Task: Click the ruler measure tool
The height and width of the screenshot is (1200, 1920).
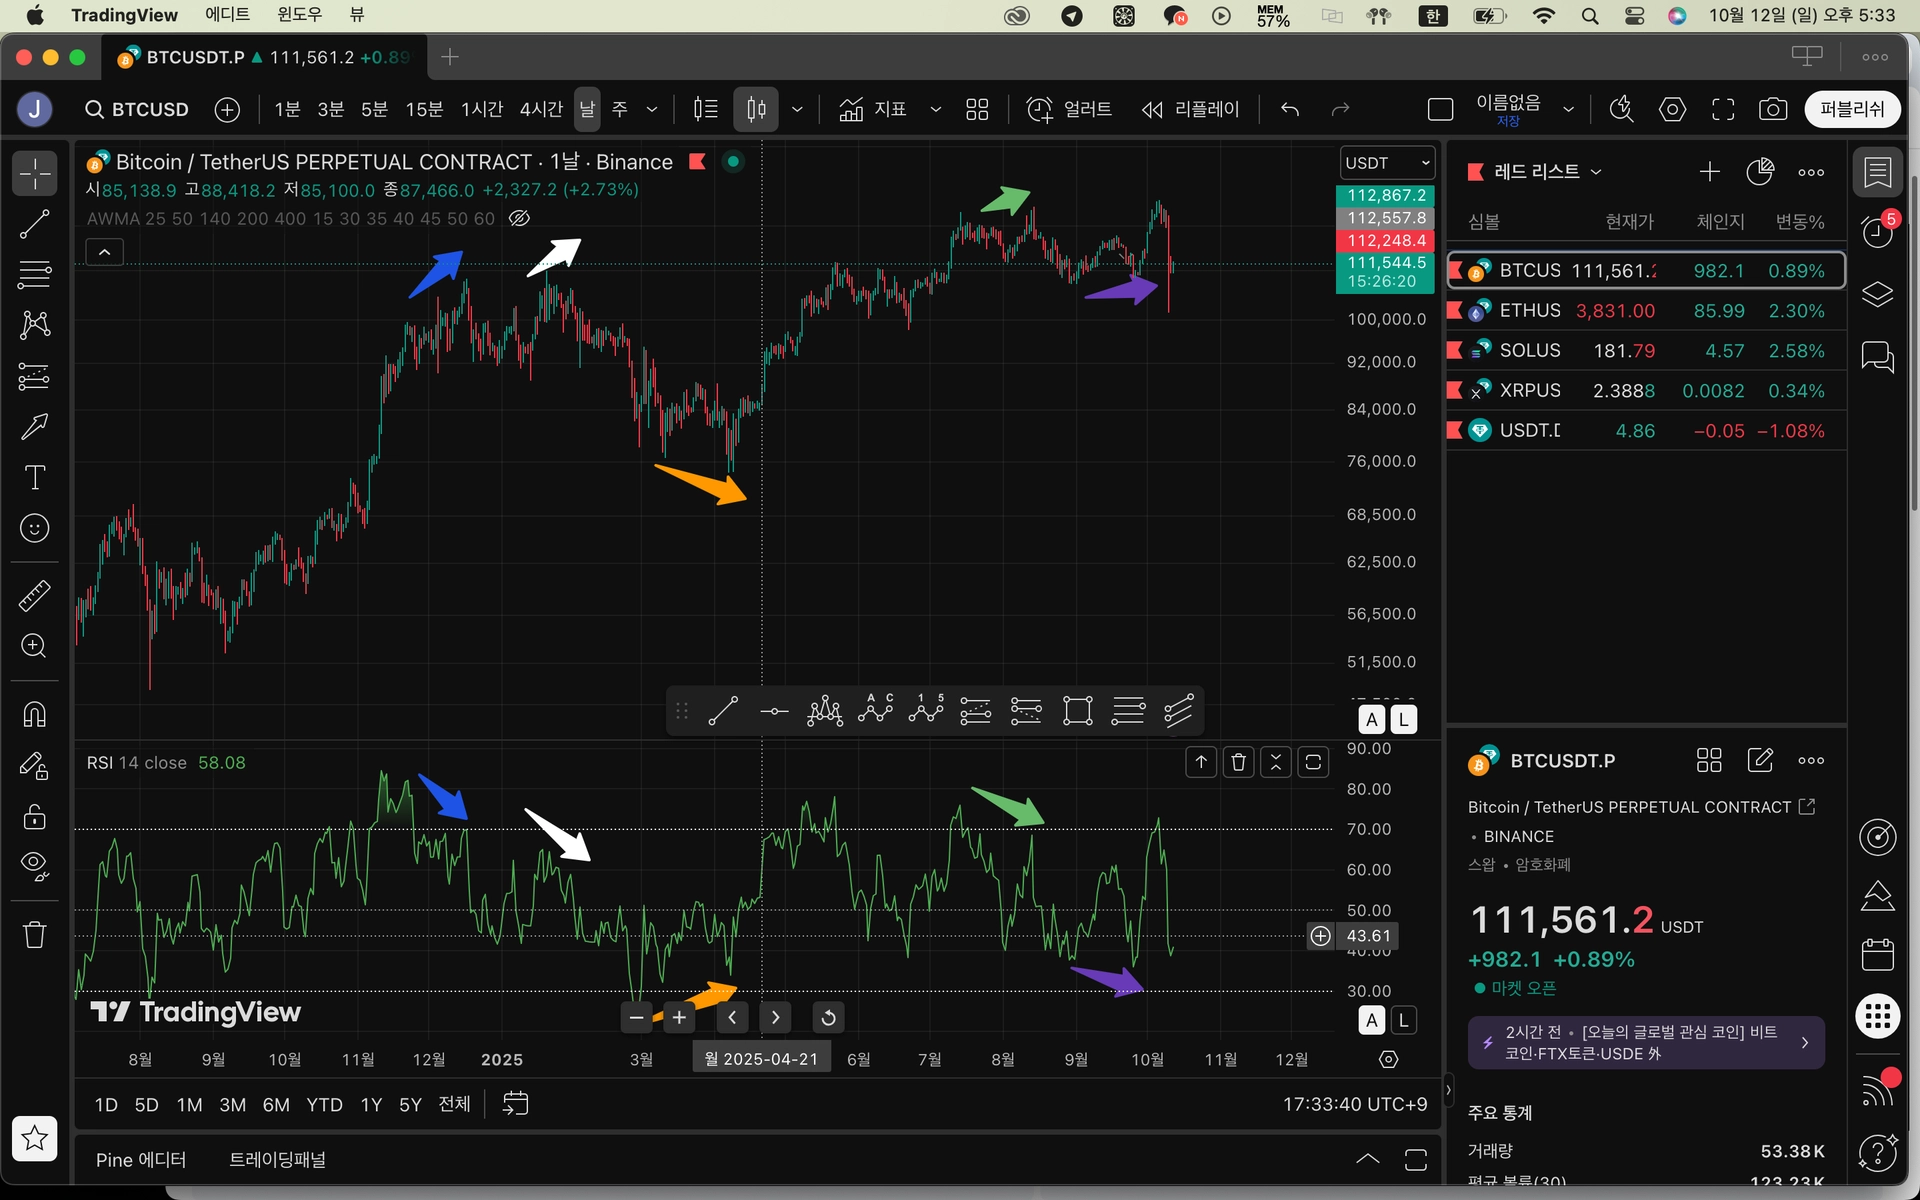Action: 35,596
